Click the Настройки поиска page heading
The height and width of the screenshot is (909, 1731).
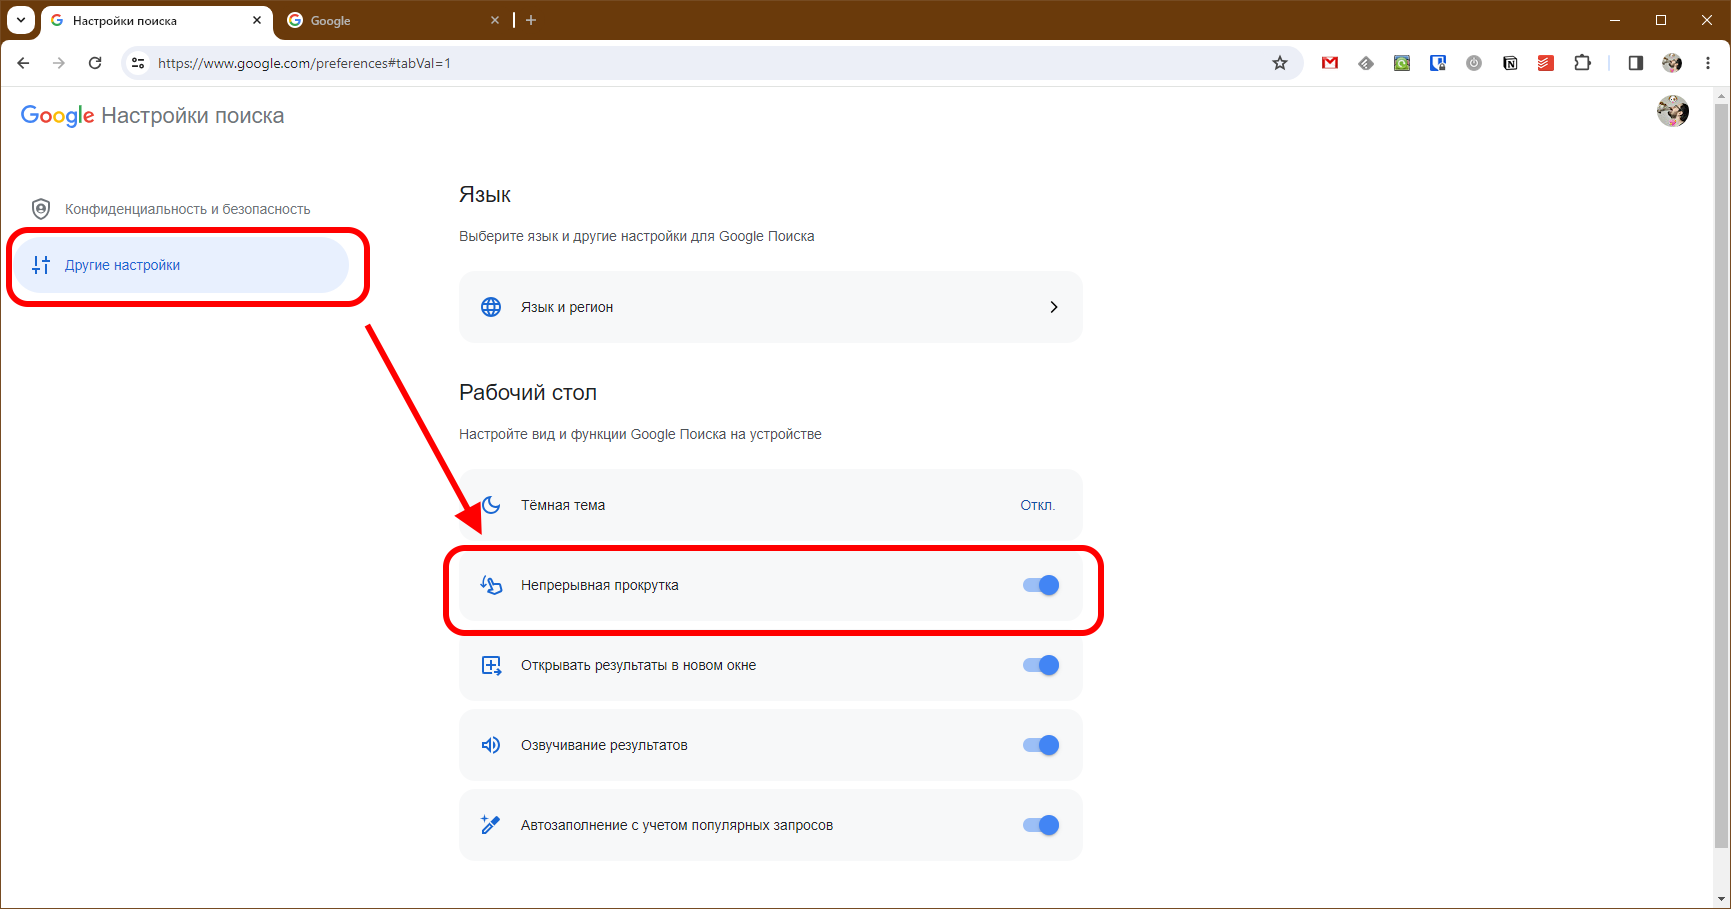[193, 116]
